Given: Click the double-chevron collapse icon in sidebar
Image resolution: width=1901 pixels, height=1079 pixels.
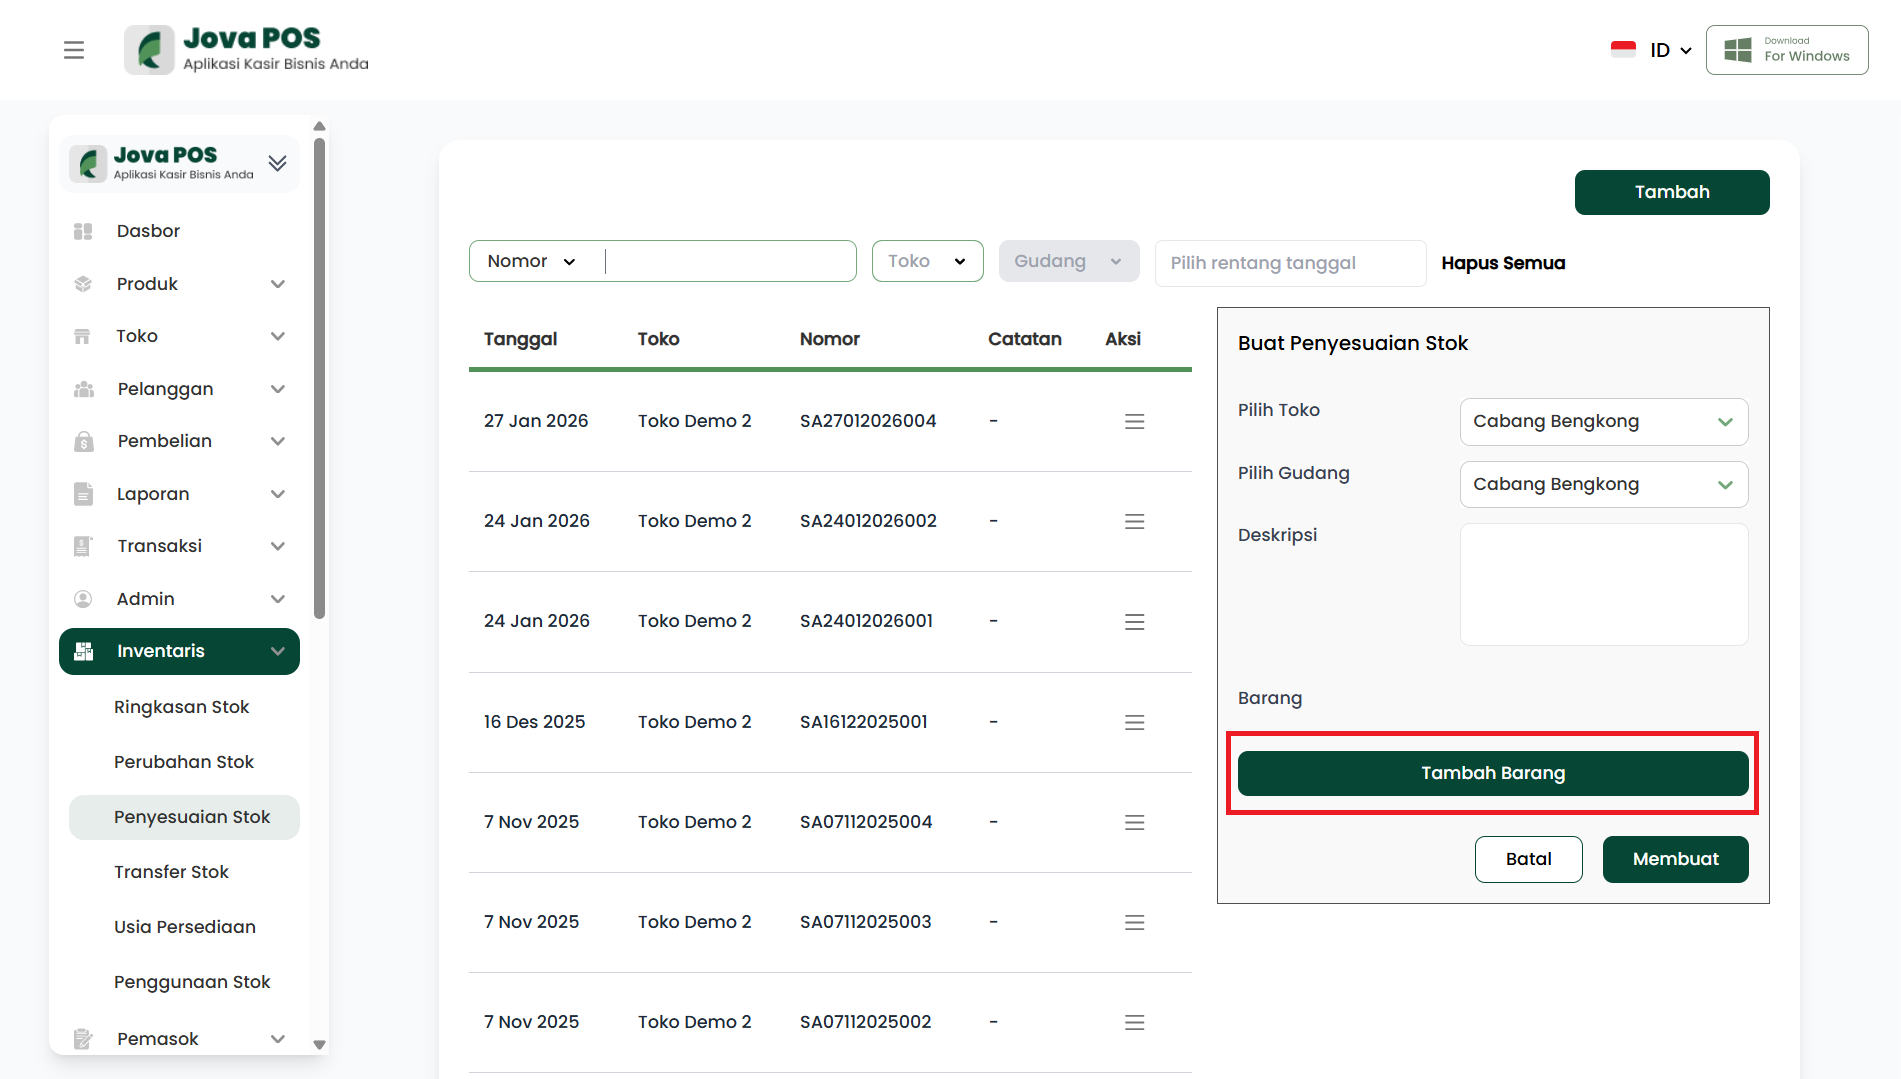Looking at the screenshot, I should point(277,163).
